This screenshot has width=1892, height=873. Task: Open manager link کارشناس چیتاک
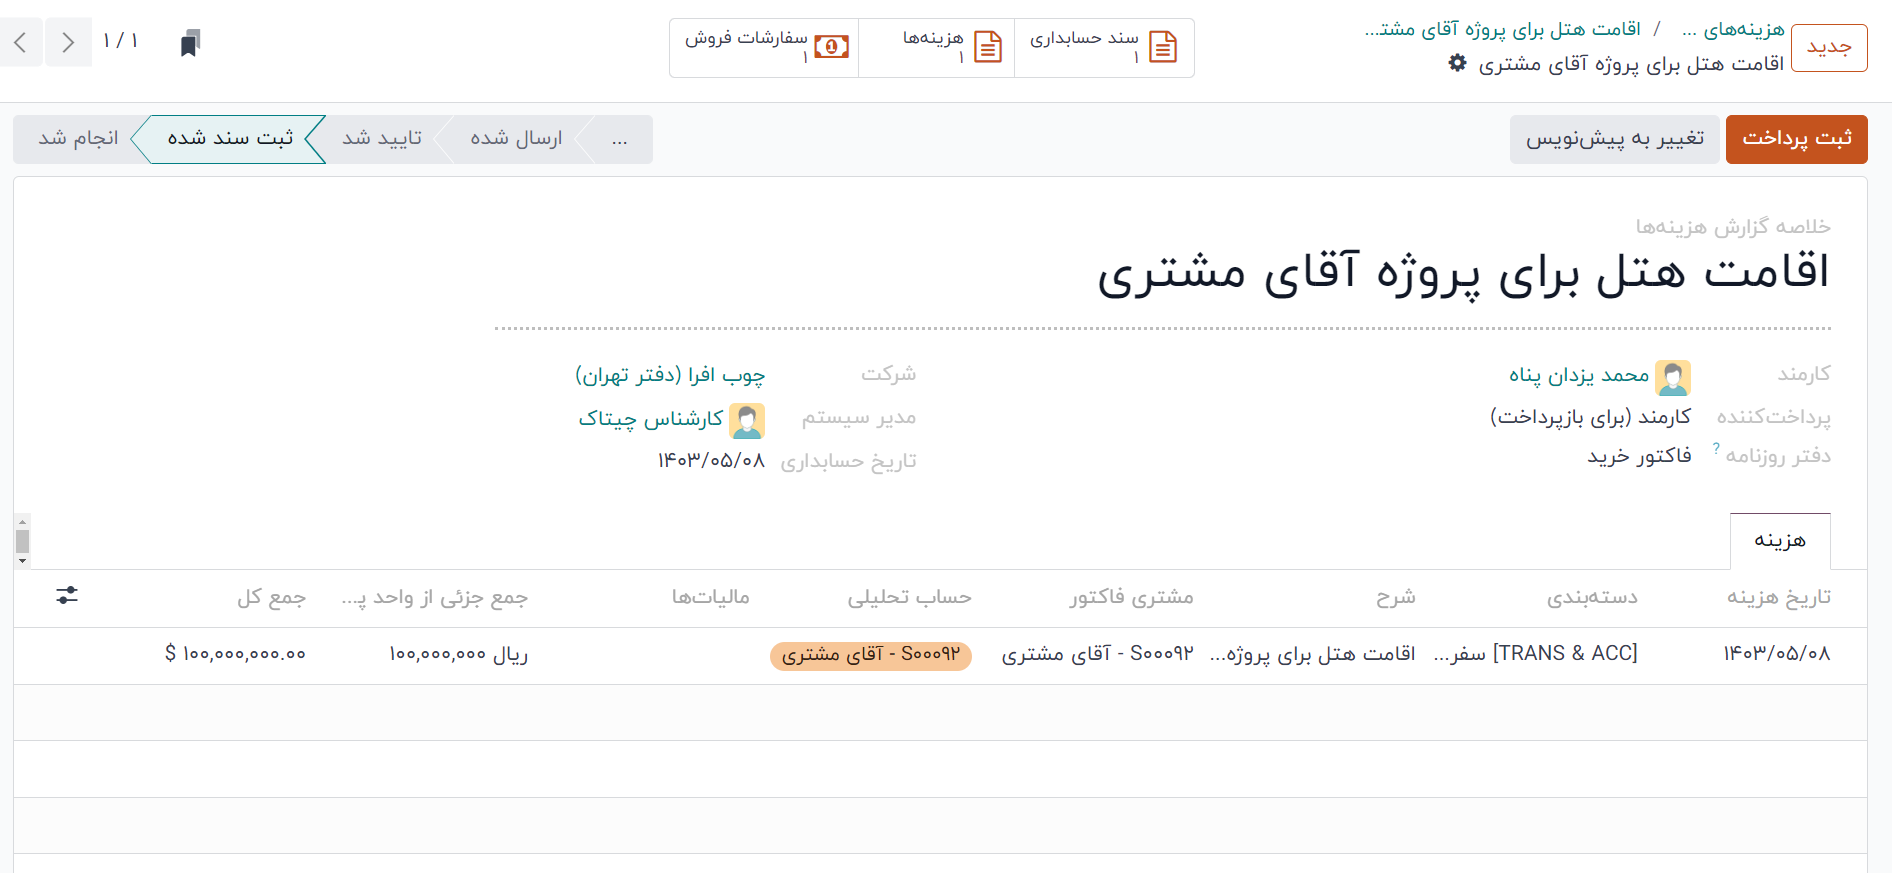(x=650, y=419)
